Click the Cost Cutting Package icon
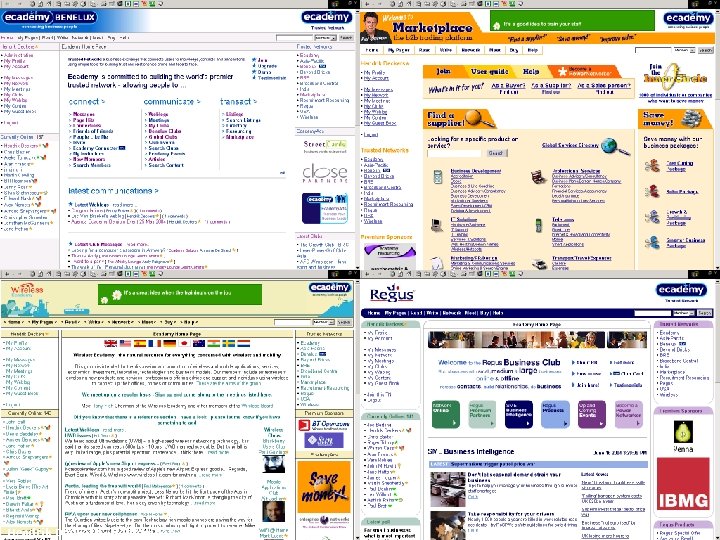 [x=652, y=165]
